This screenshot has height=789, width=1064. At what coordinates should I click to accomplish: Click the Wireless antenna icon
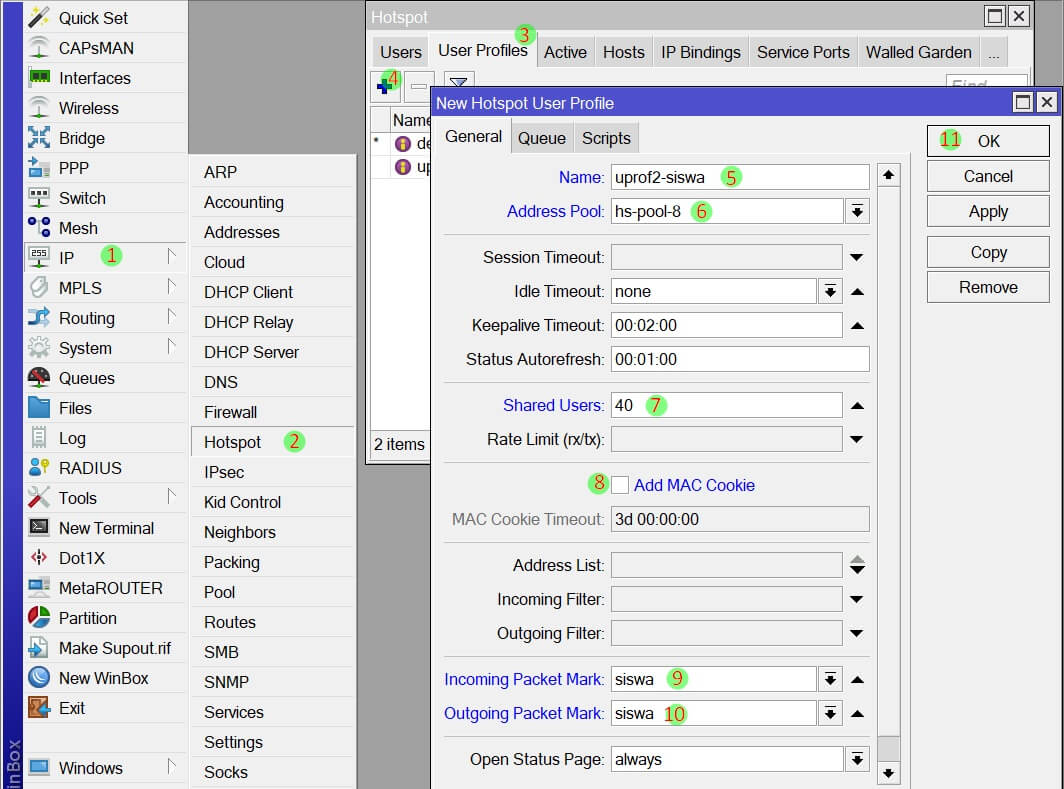coord(39,108)
